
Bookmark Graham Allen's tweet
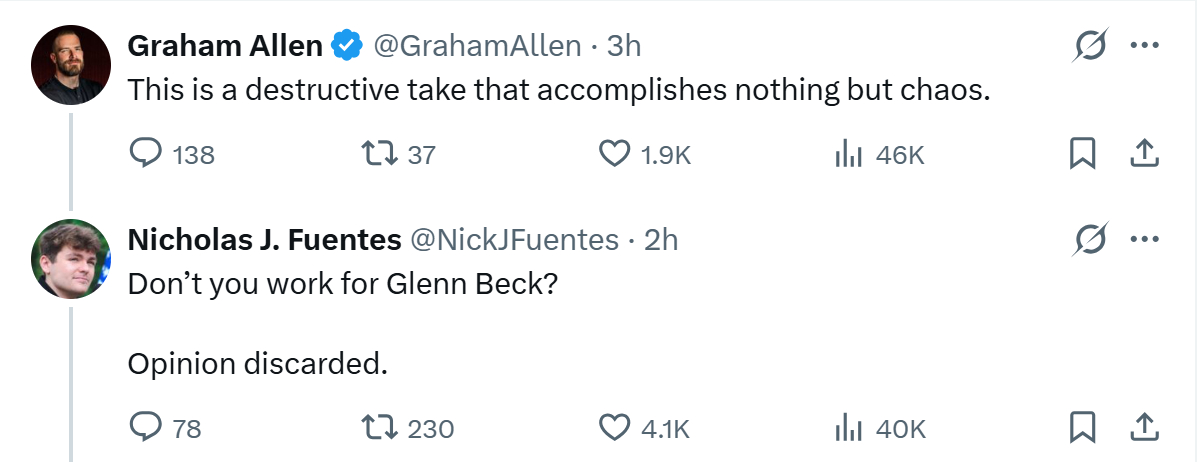click(x=1082, y=154)
